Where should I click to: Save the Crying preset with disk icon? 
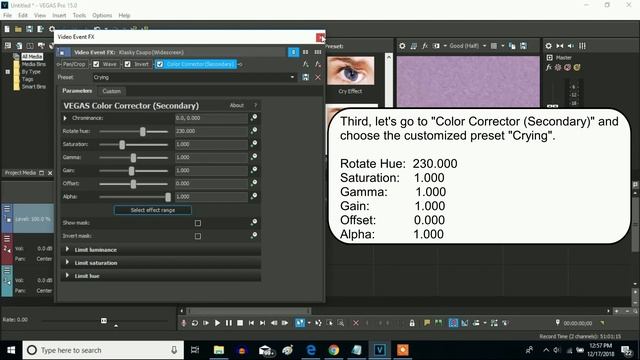tap(305, 77)
